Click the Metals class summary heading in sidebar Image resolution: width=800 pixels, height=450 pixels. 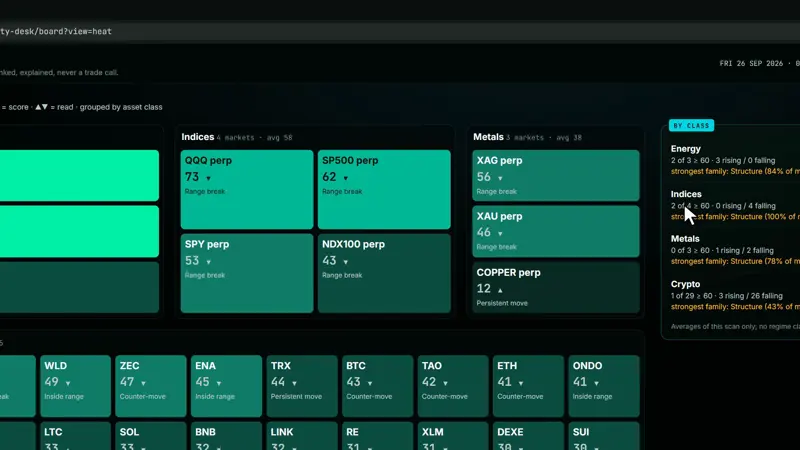coord(685,239)
